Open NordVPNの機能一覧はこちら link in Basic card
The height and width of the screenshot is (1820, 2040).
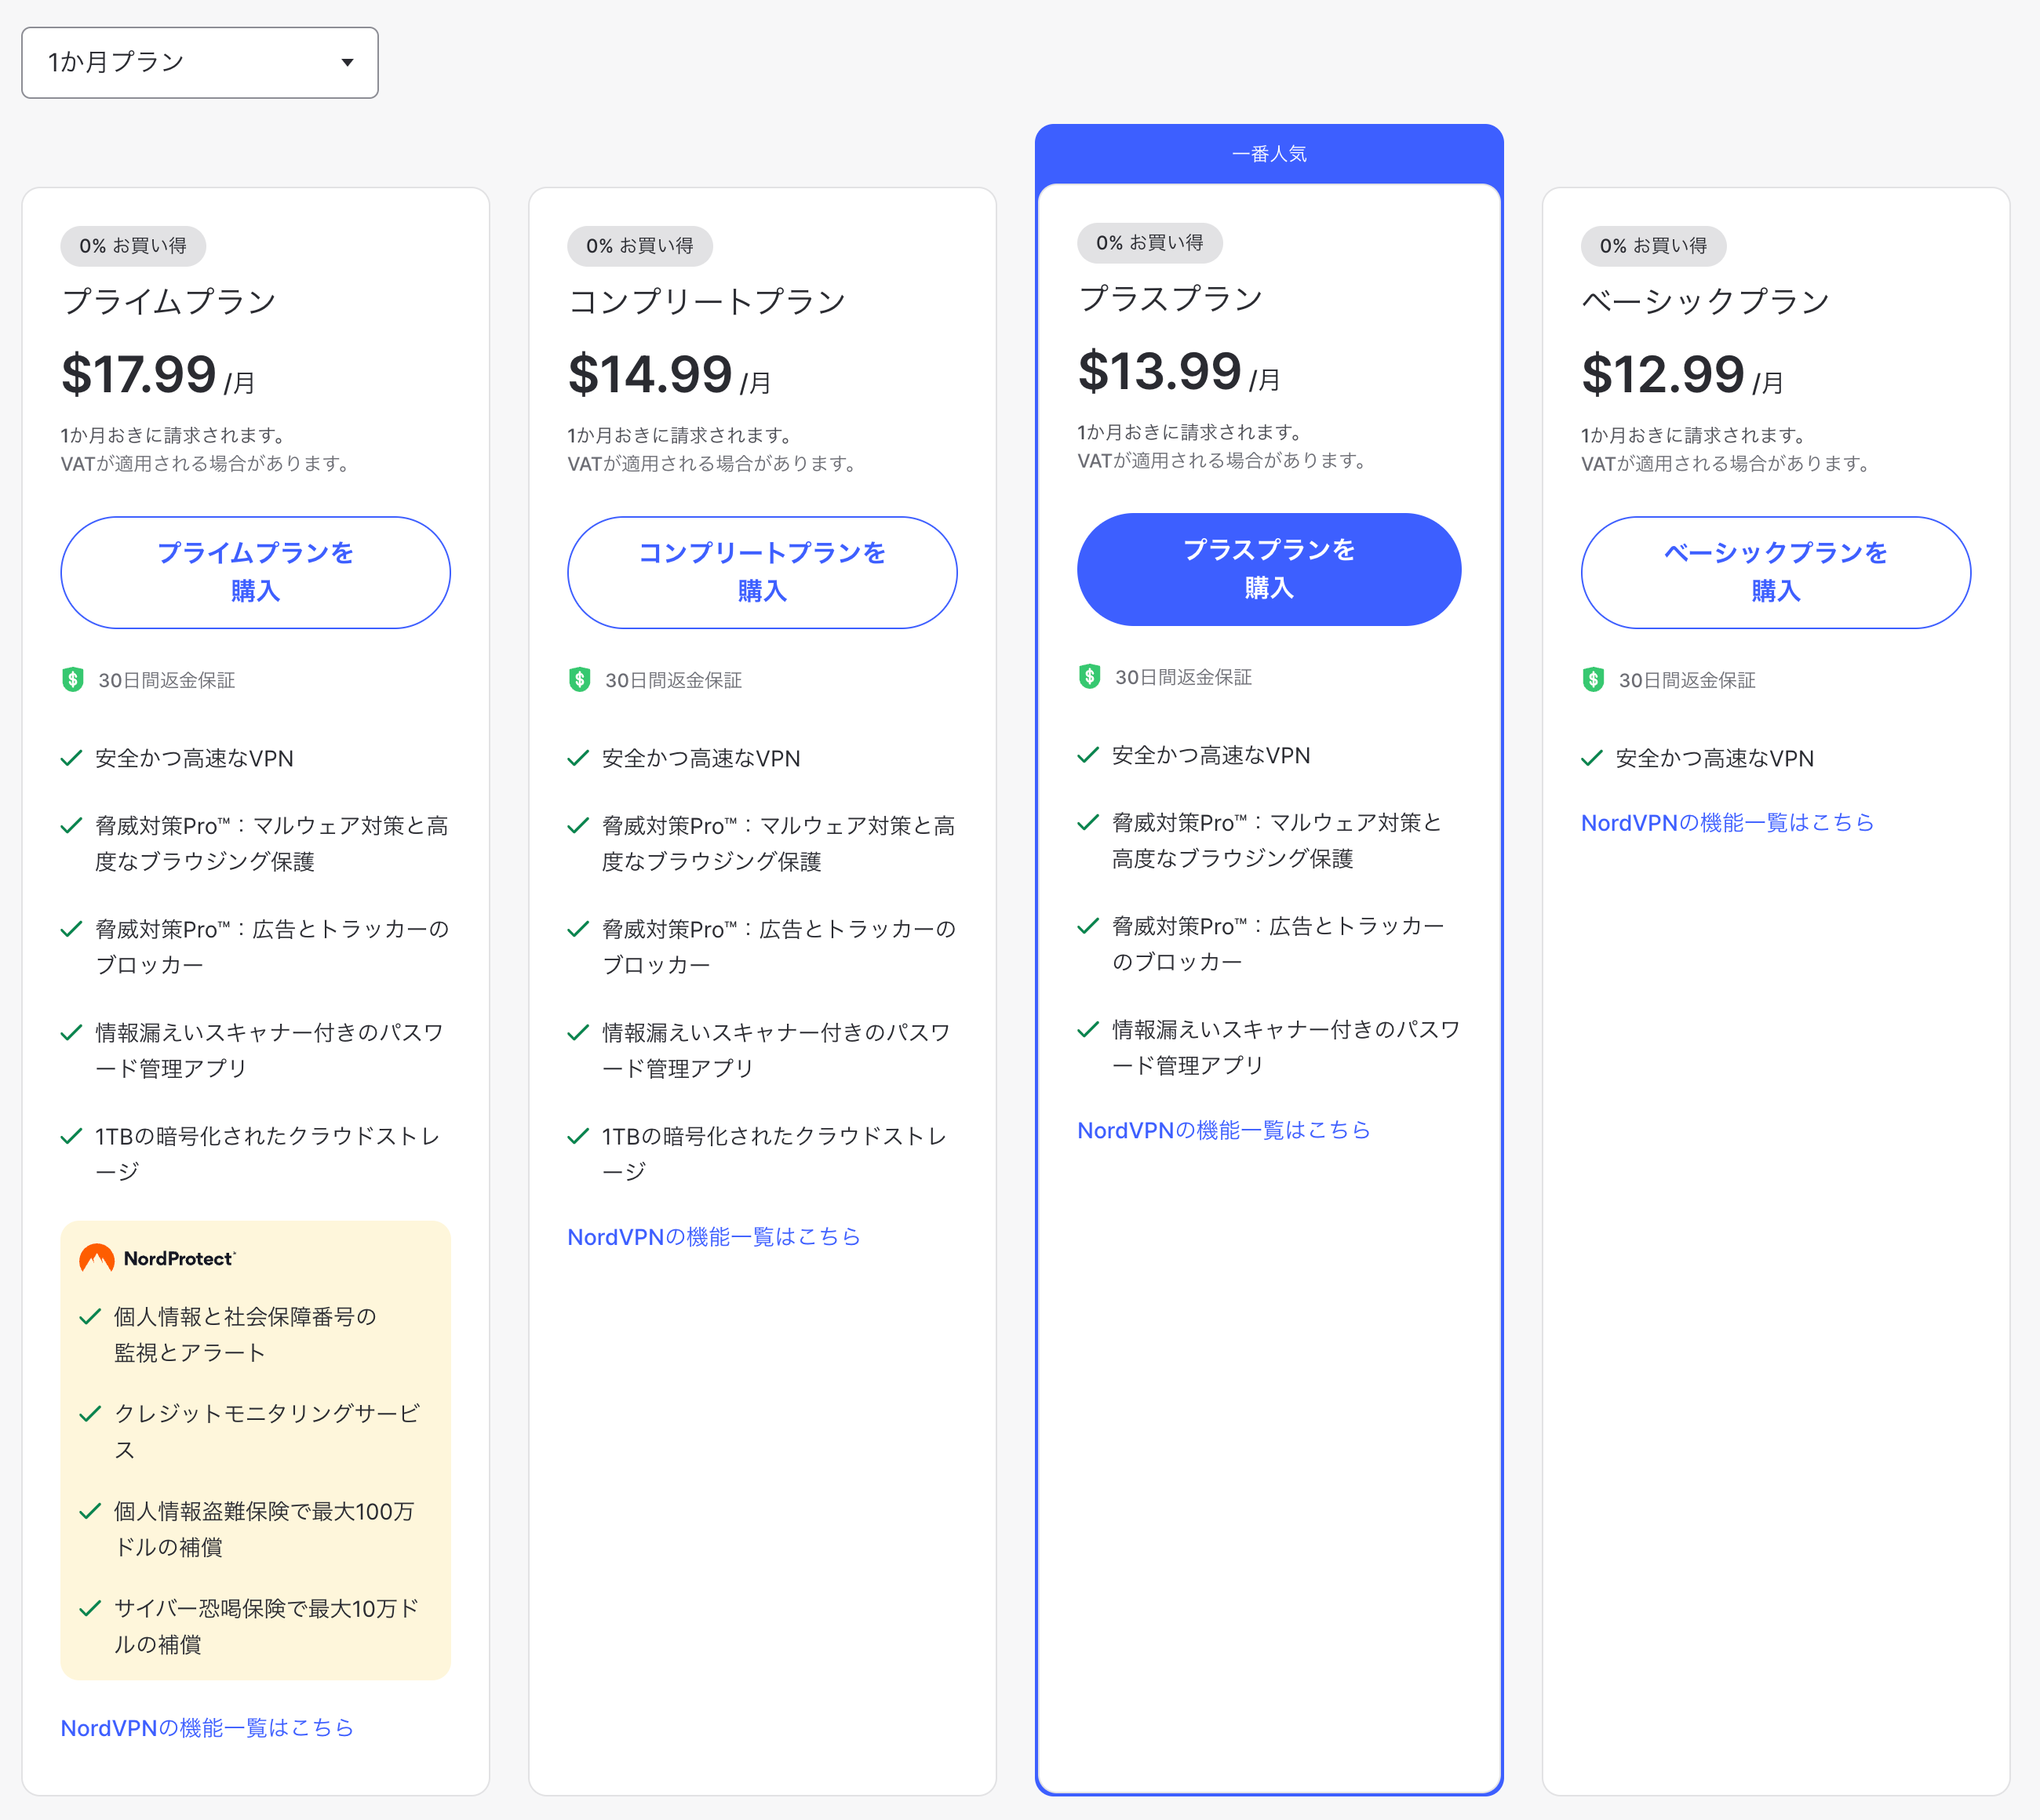point(1727,822)
